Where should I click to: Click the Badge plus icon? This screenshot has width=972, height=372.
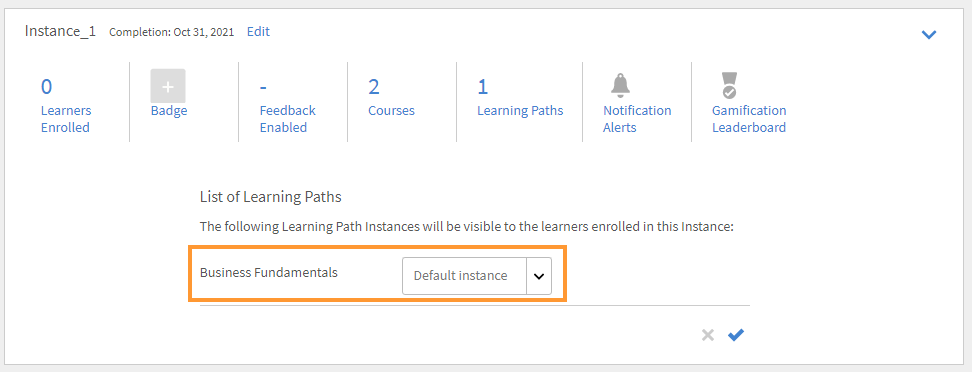(168, 86)
